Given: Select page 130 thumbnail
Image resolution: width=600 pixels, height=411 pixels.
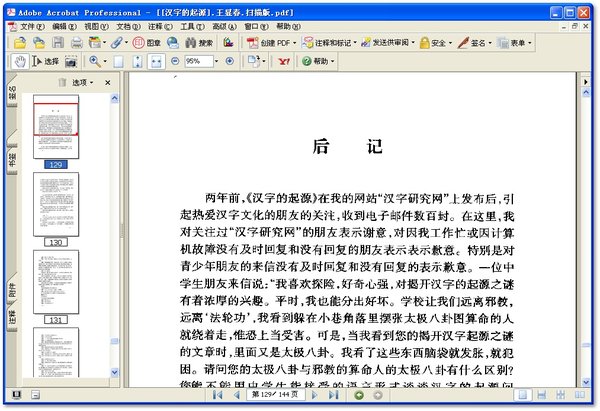Looking at the screenshot, I should tap(56, 204).
